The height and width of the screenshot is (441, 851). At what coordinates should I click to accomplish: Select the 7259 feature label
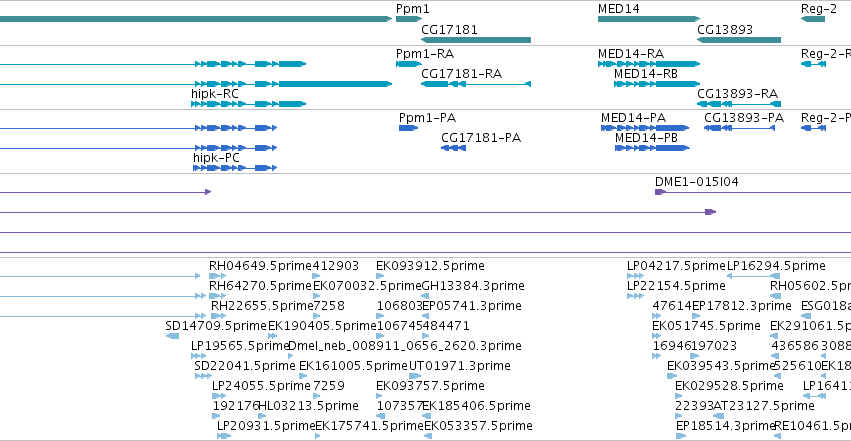click(x=329, y=386)
